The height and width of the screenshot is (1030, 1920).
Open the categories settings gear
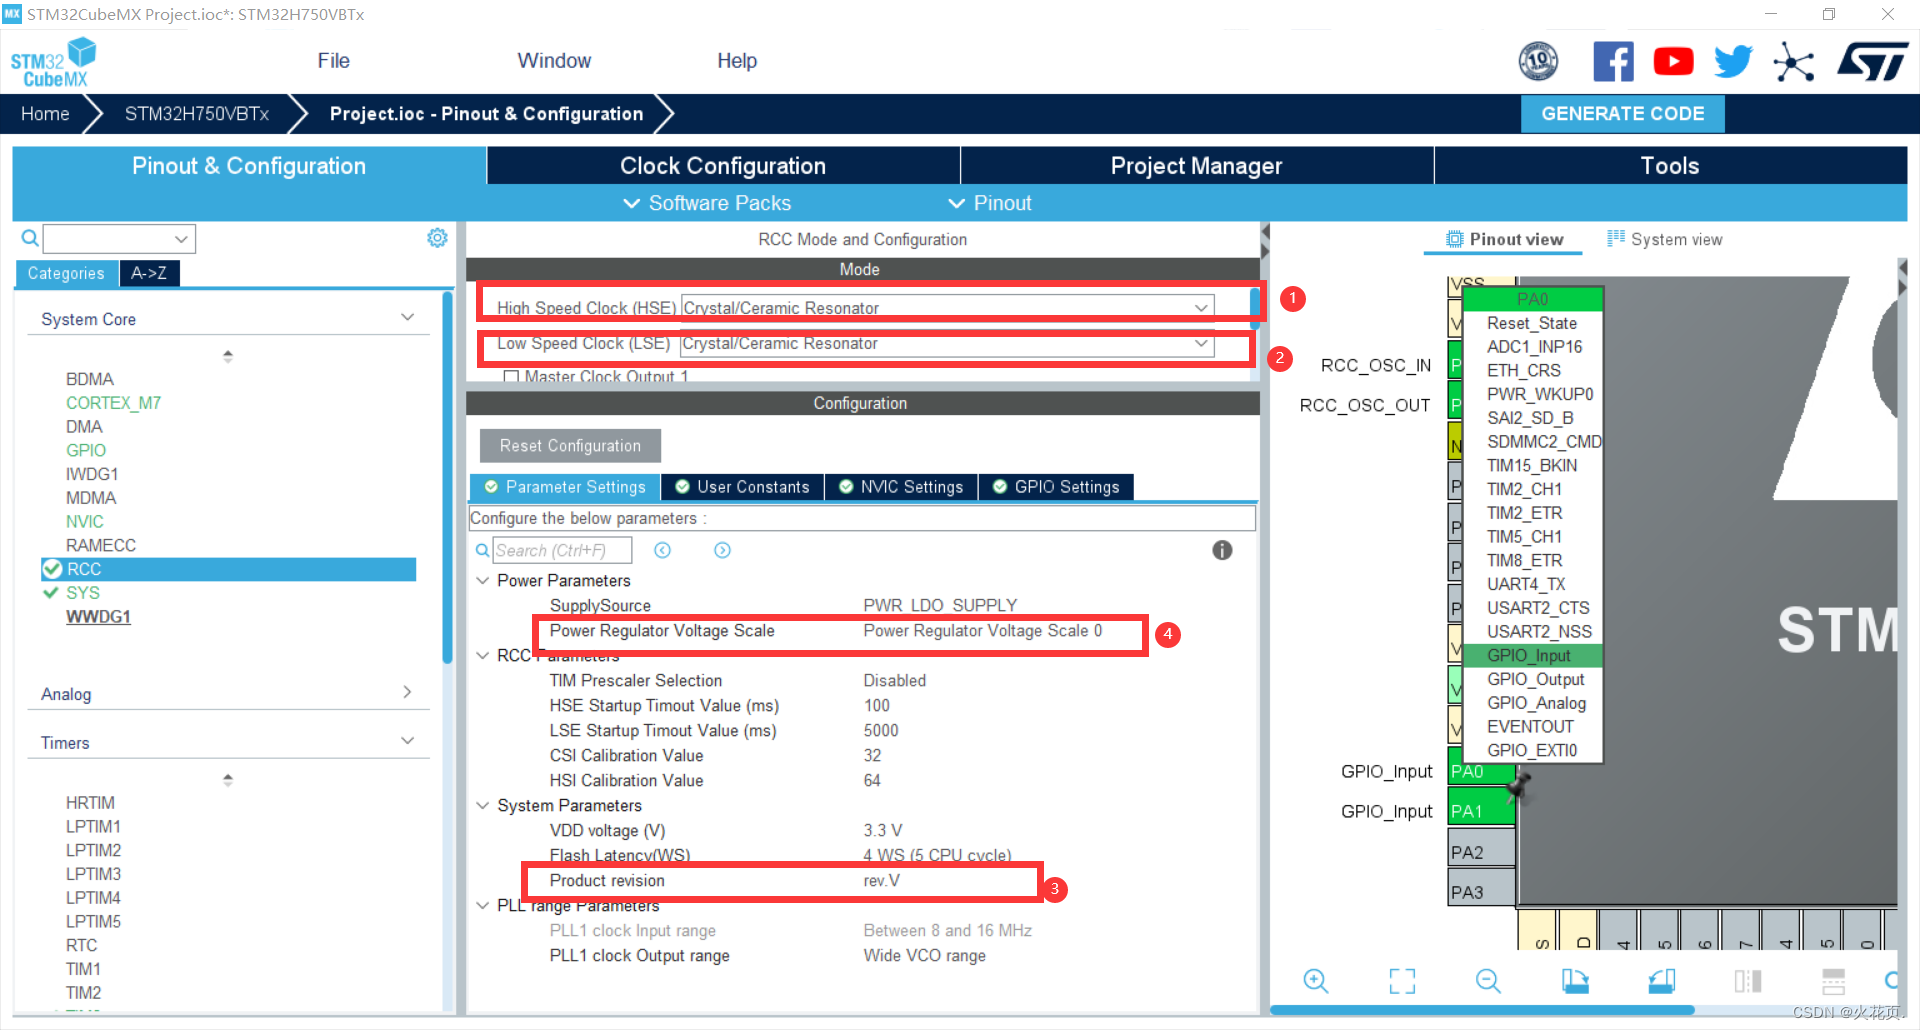pos(437,238)
